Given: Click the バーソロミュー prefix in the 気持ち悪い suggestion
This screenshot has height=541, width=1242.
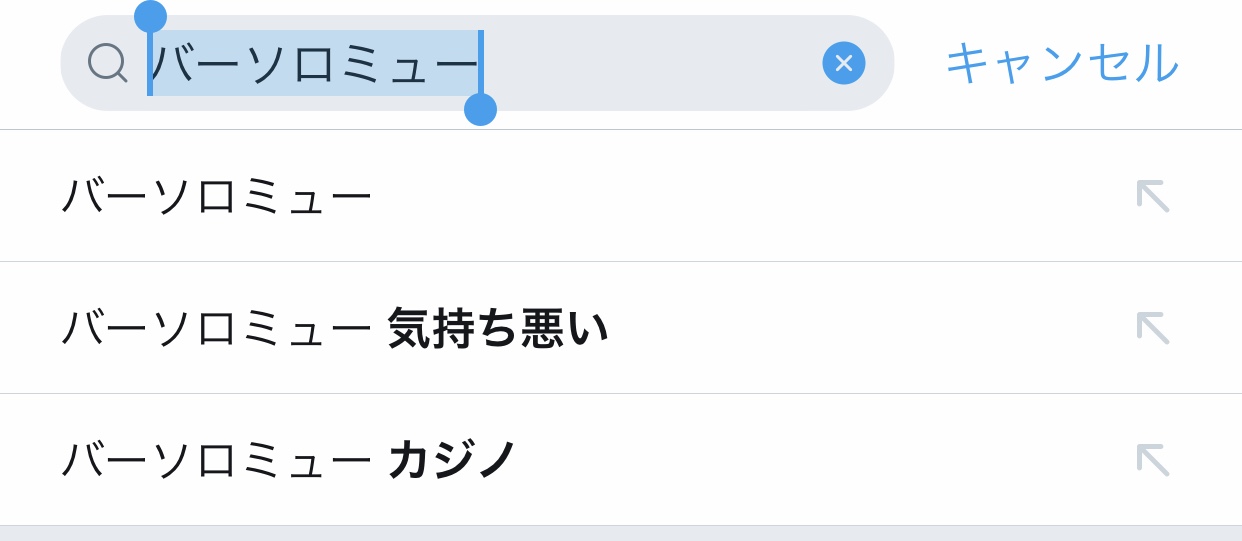Looking at the screenshot, I should pos(216,328).
